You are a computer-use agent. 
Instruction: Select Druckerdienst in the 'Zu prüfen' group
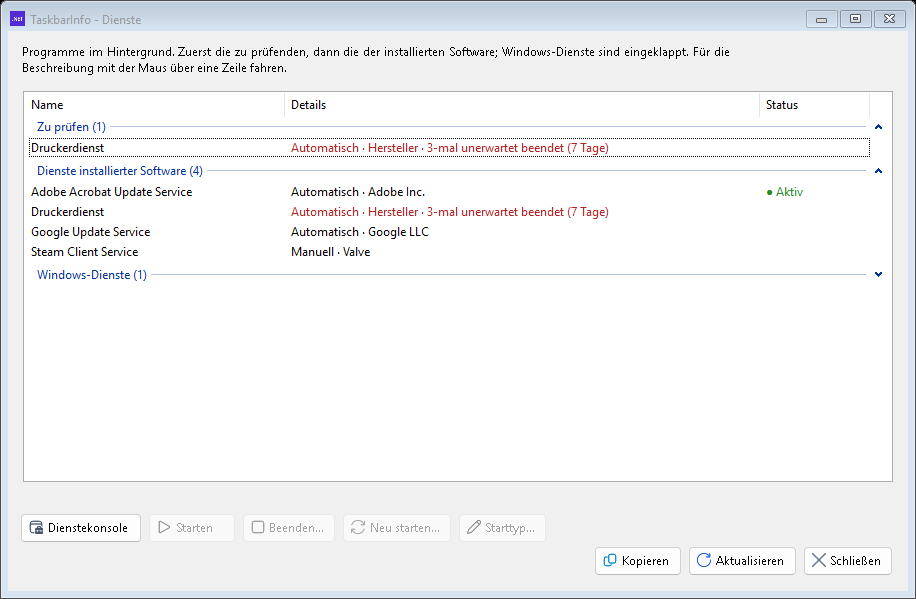[x=449, y=148]
